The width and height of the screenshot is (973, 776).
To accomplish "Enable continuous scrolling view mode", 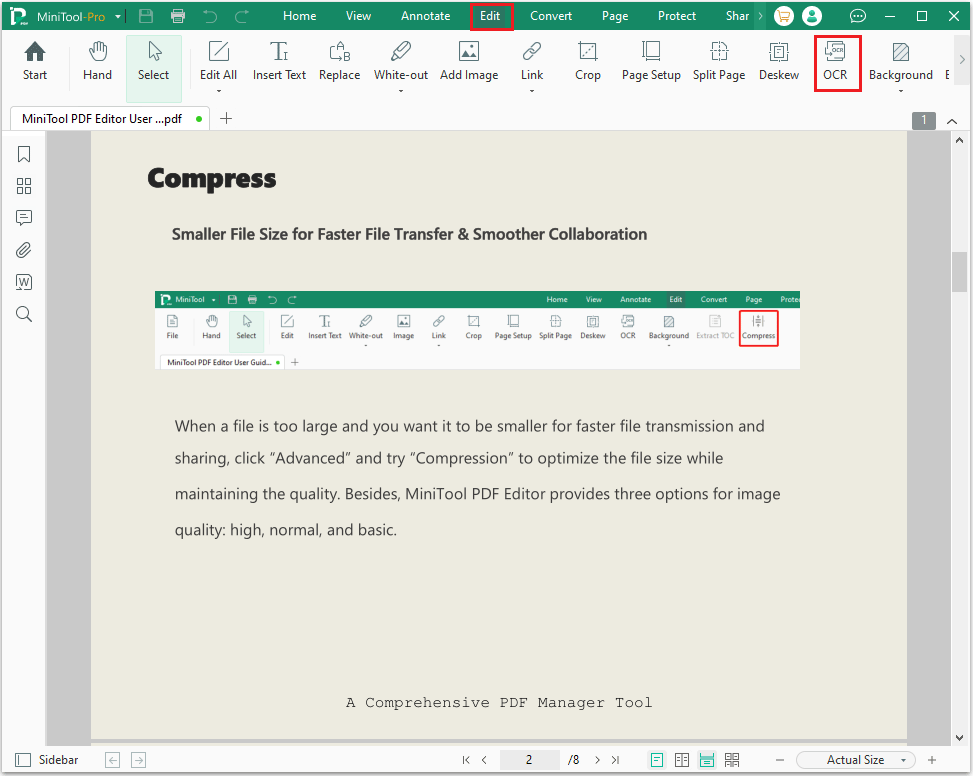I will pyautogui.click(x=707, y=760).
